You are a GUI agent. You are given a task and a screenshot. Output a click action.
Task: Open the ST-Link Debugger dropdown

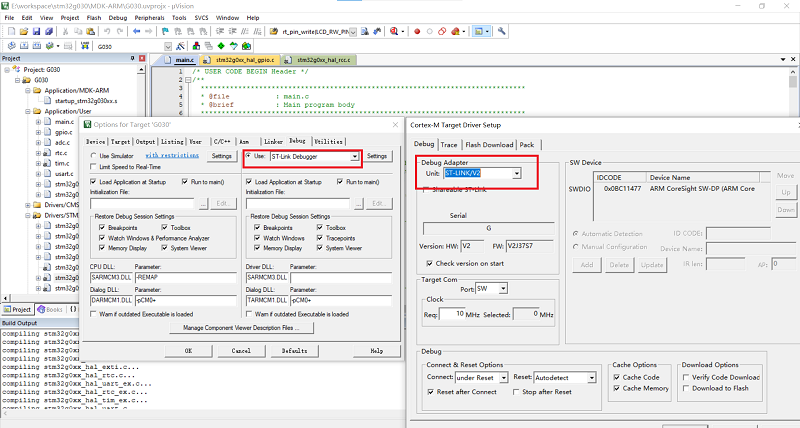tap(354, 157)
